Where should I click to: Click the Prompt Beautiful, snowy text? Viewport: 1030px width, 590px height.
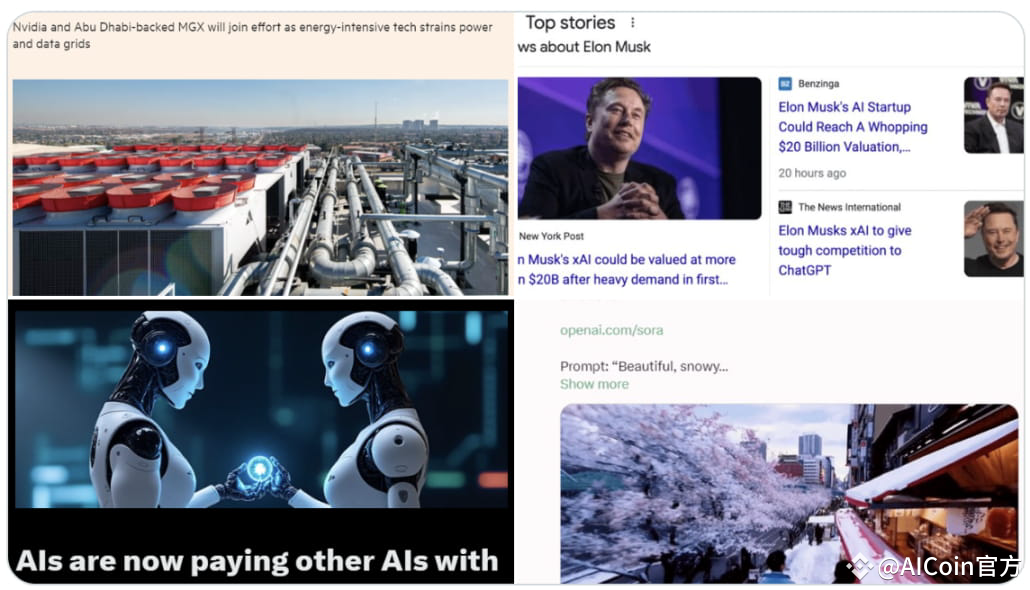644,367
